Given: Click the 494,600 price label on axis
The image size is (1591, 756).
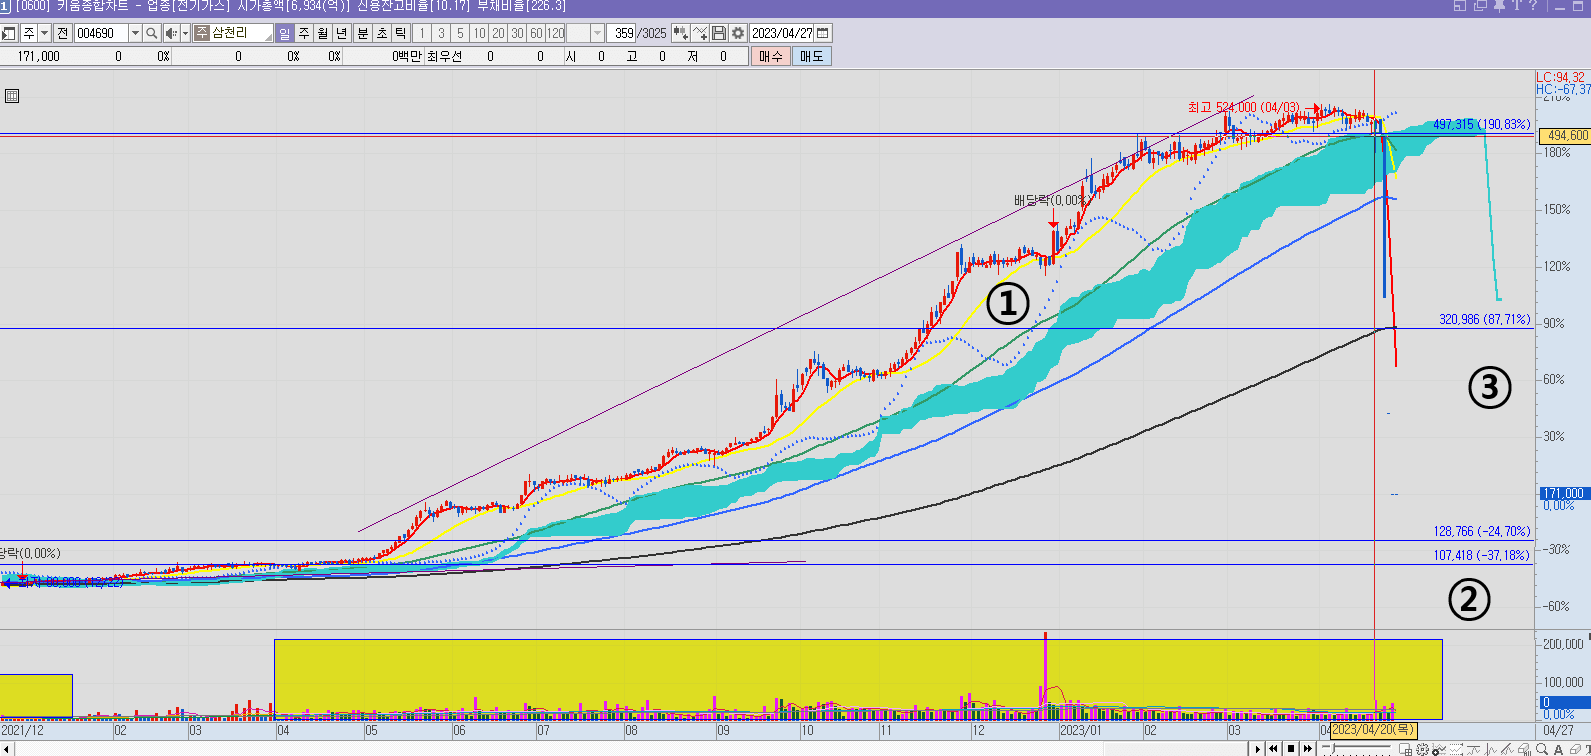Looking at the screenshot, I should pyautogui.click(x=1565, y=135).
